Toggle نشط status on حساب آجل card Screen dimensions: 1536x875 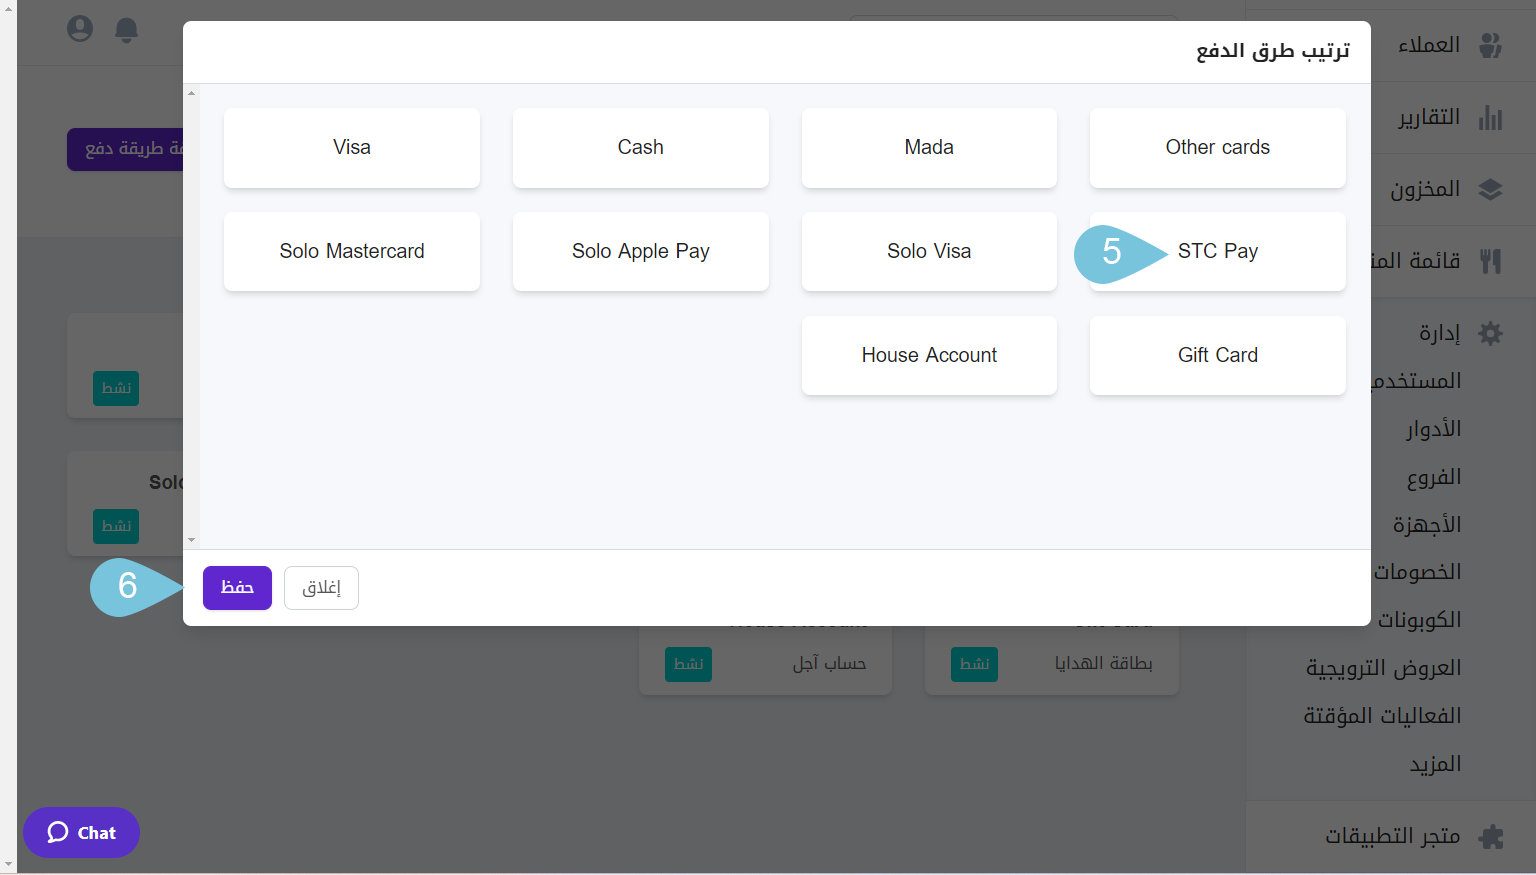[x=688, y=663]
